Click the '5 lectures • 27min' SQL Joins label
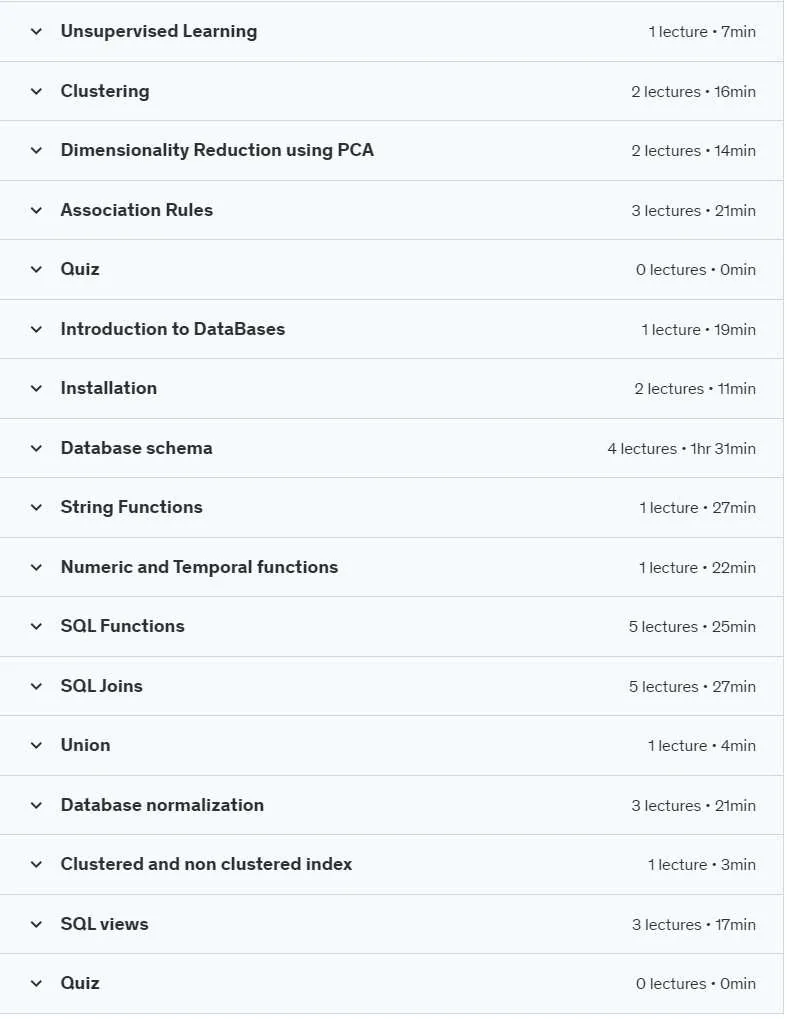The width and height of the screenshot is (787, 1019). pyautogui.click(x=692, y=686)
